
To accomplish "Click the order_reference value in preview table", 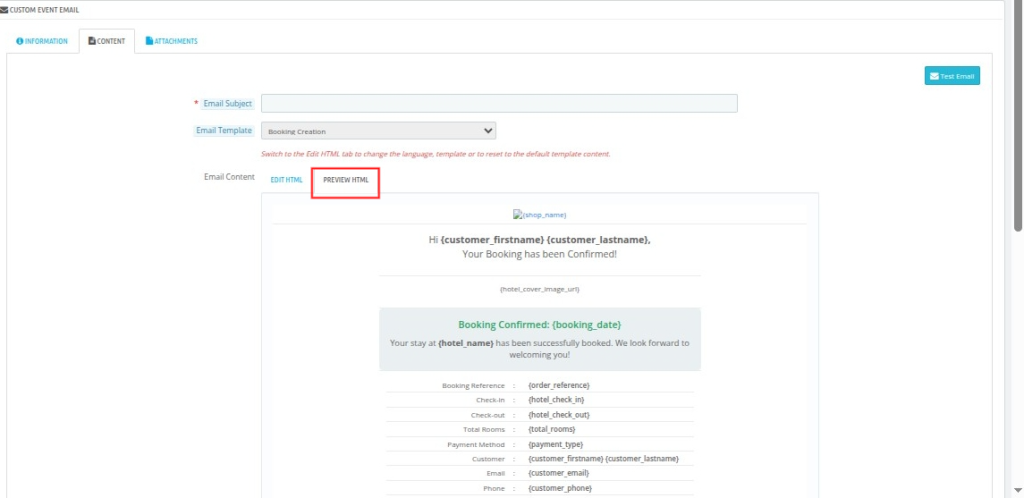I will point(558,385).
